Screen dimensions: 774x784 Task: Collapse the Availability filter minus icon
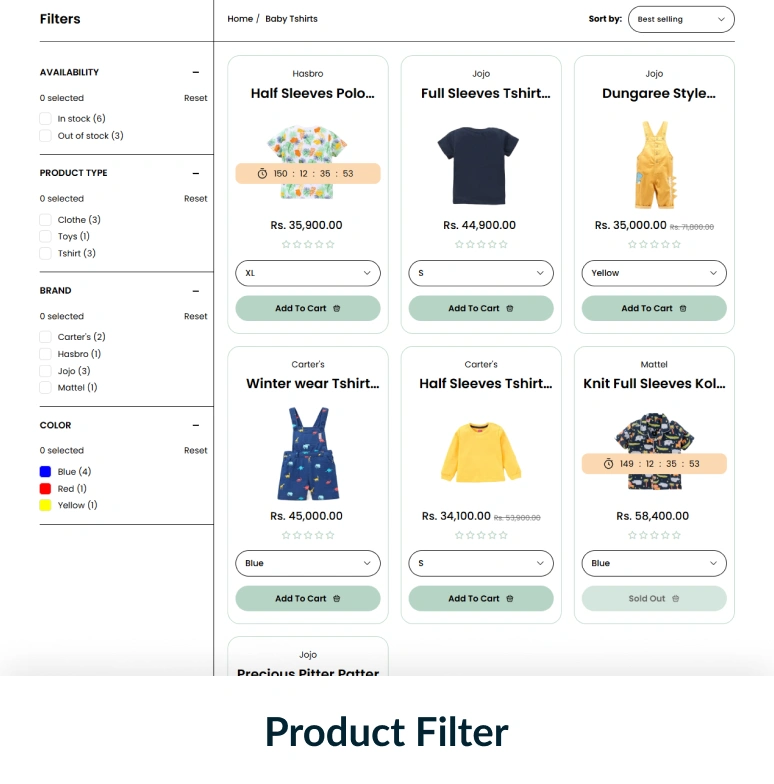point(196,72)
